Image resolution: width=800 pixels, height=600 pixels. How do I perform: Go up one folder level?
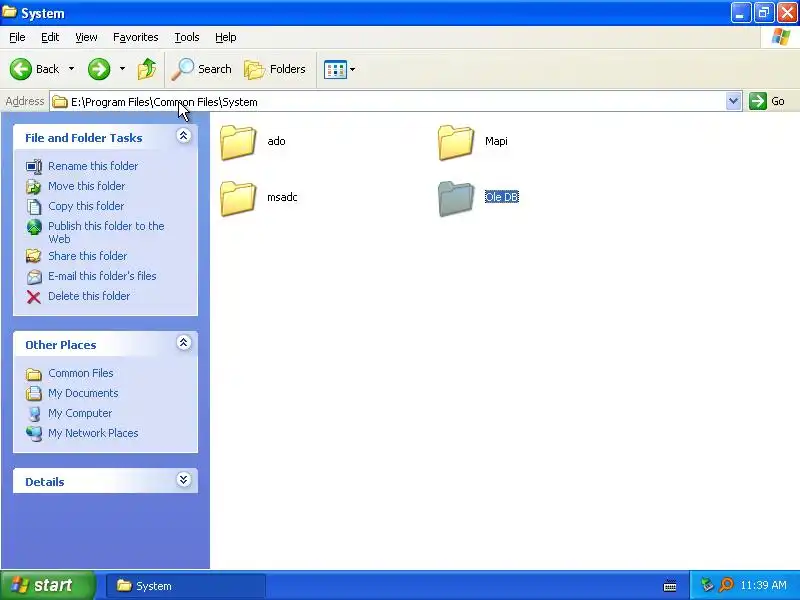[147, 69]
